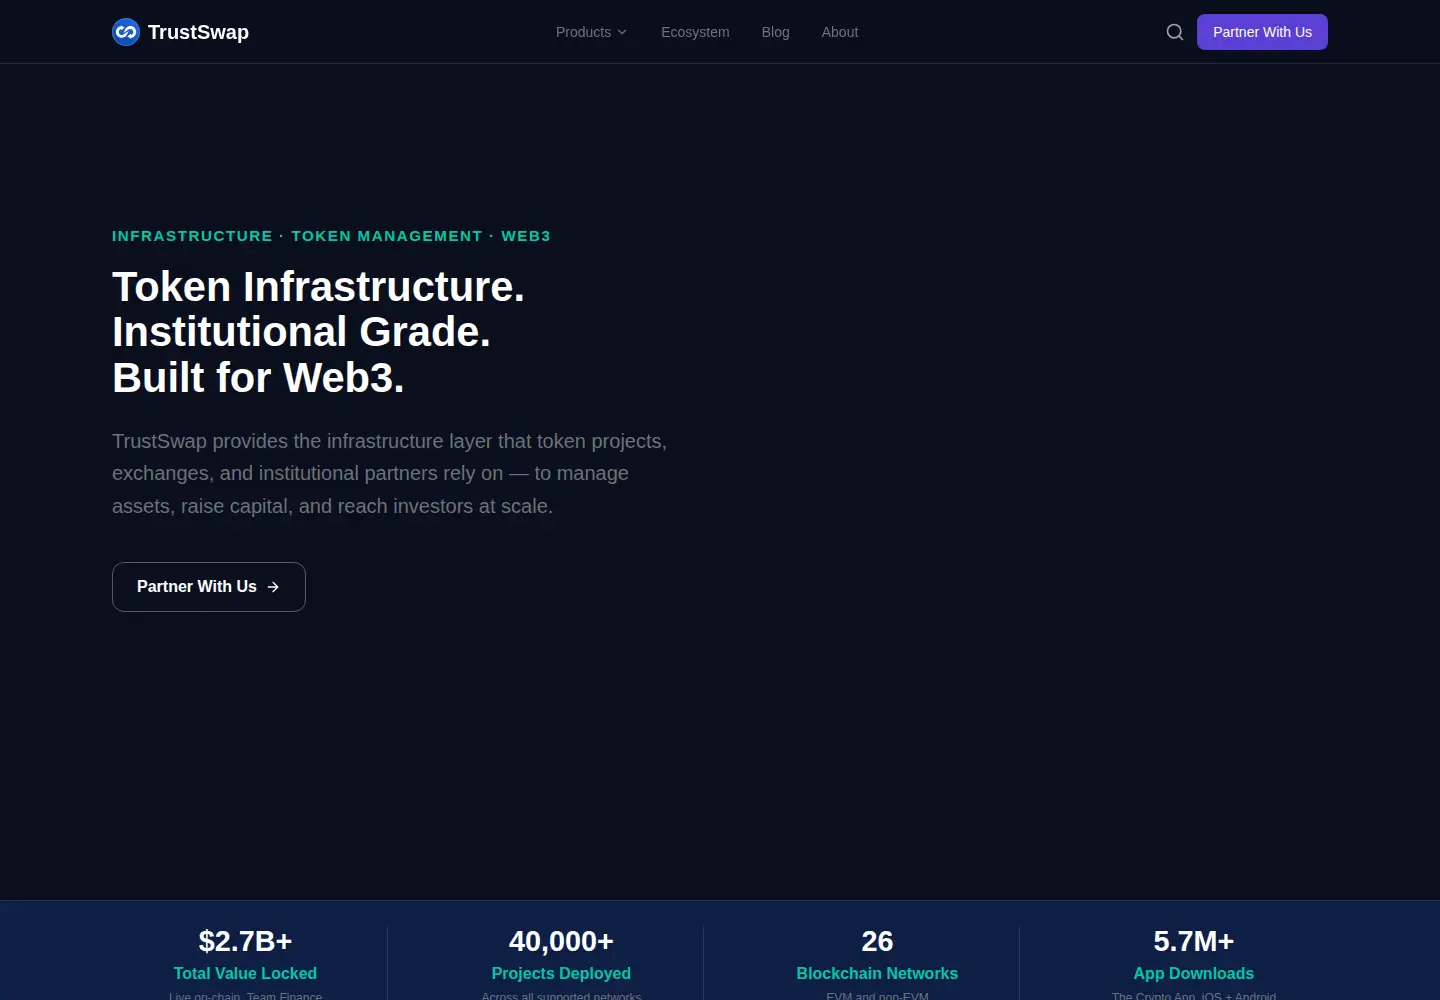Open the Products menu
Screen dimensions: 1440x1000
(x=592, y=32)
